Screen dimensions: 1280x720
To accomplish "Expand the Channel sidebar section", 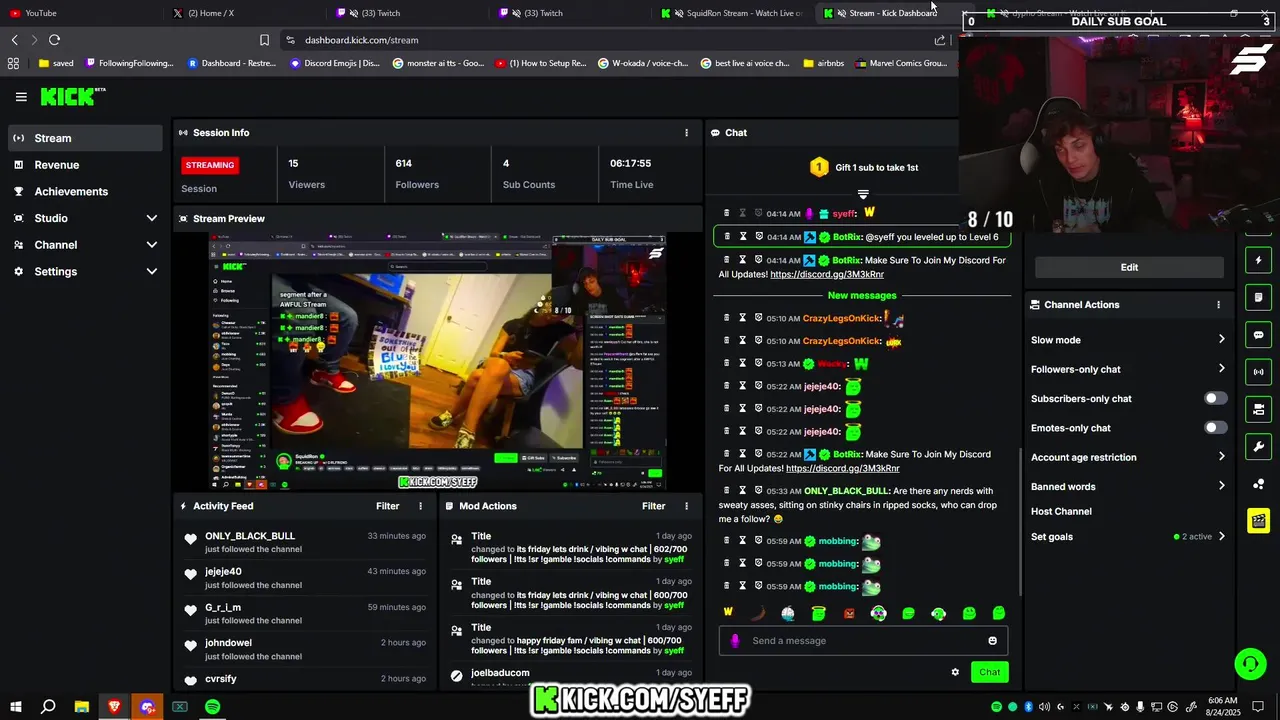I will tap(152, 245).
